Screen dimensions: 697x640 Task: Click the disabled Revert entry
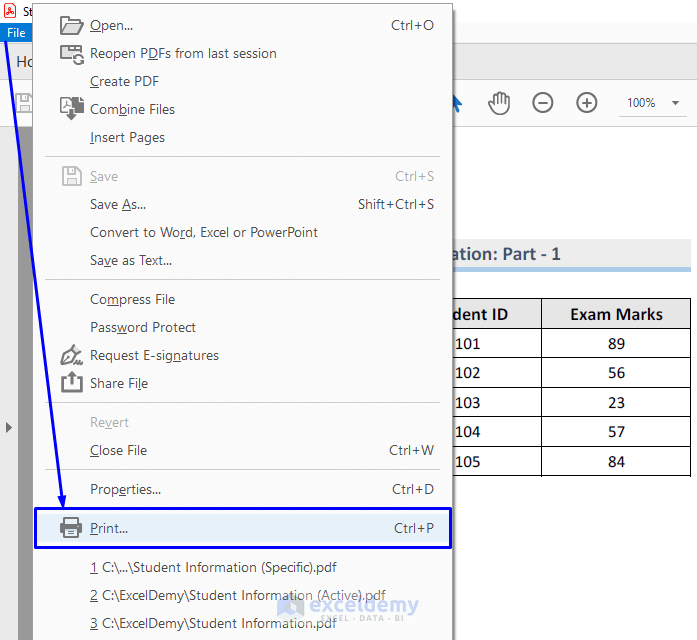click(x=243, y=422)
